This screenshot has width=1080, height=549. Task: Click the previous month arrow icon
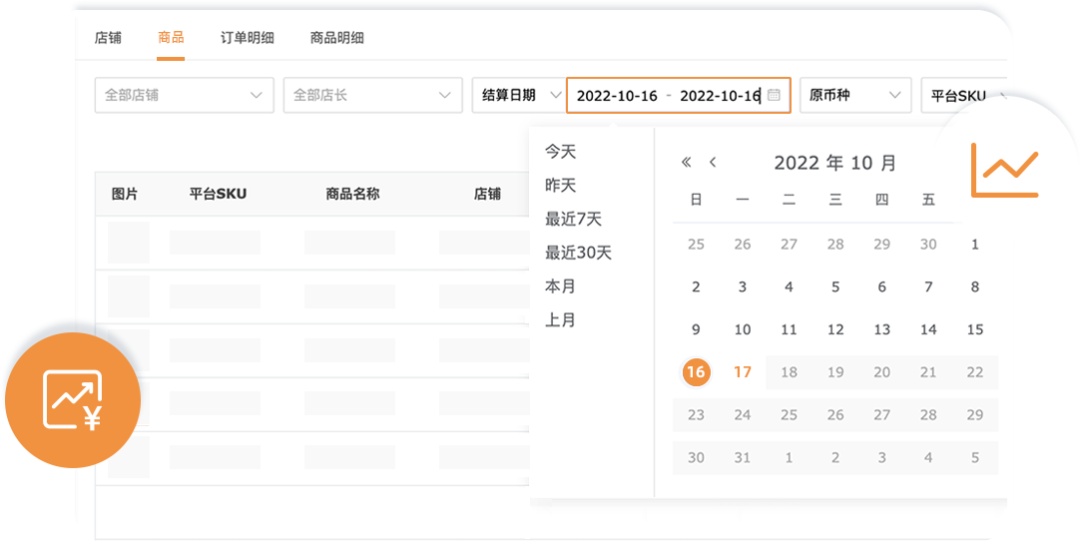[713, 163]
